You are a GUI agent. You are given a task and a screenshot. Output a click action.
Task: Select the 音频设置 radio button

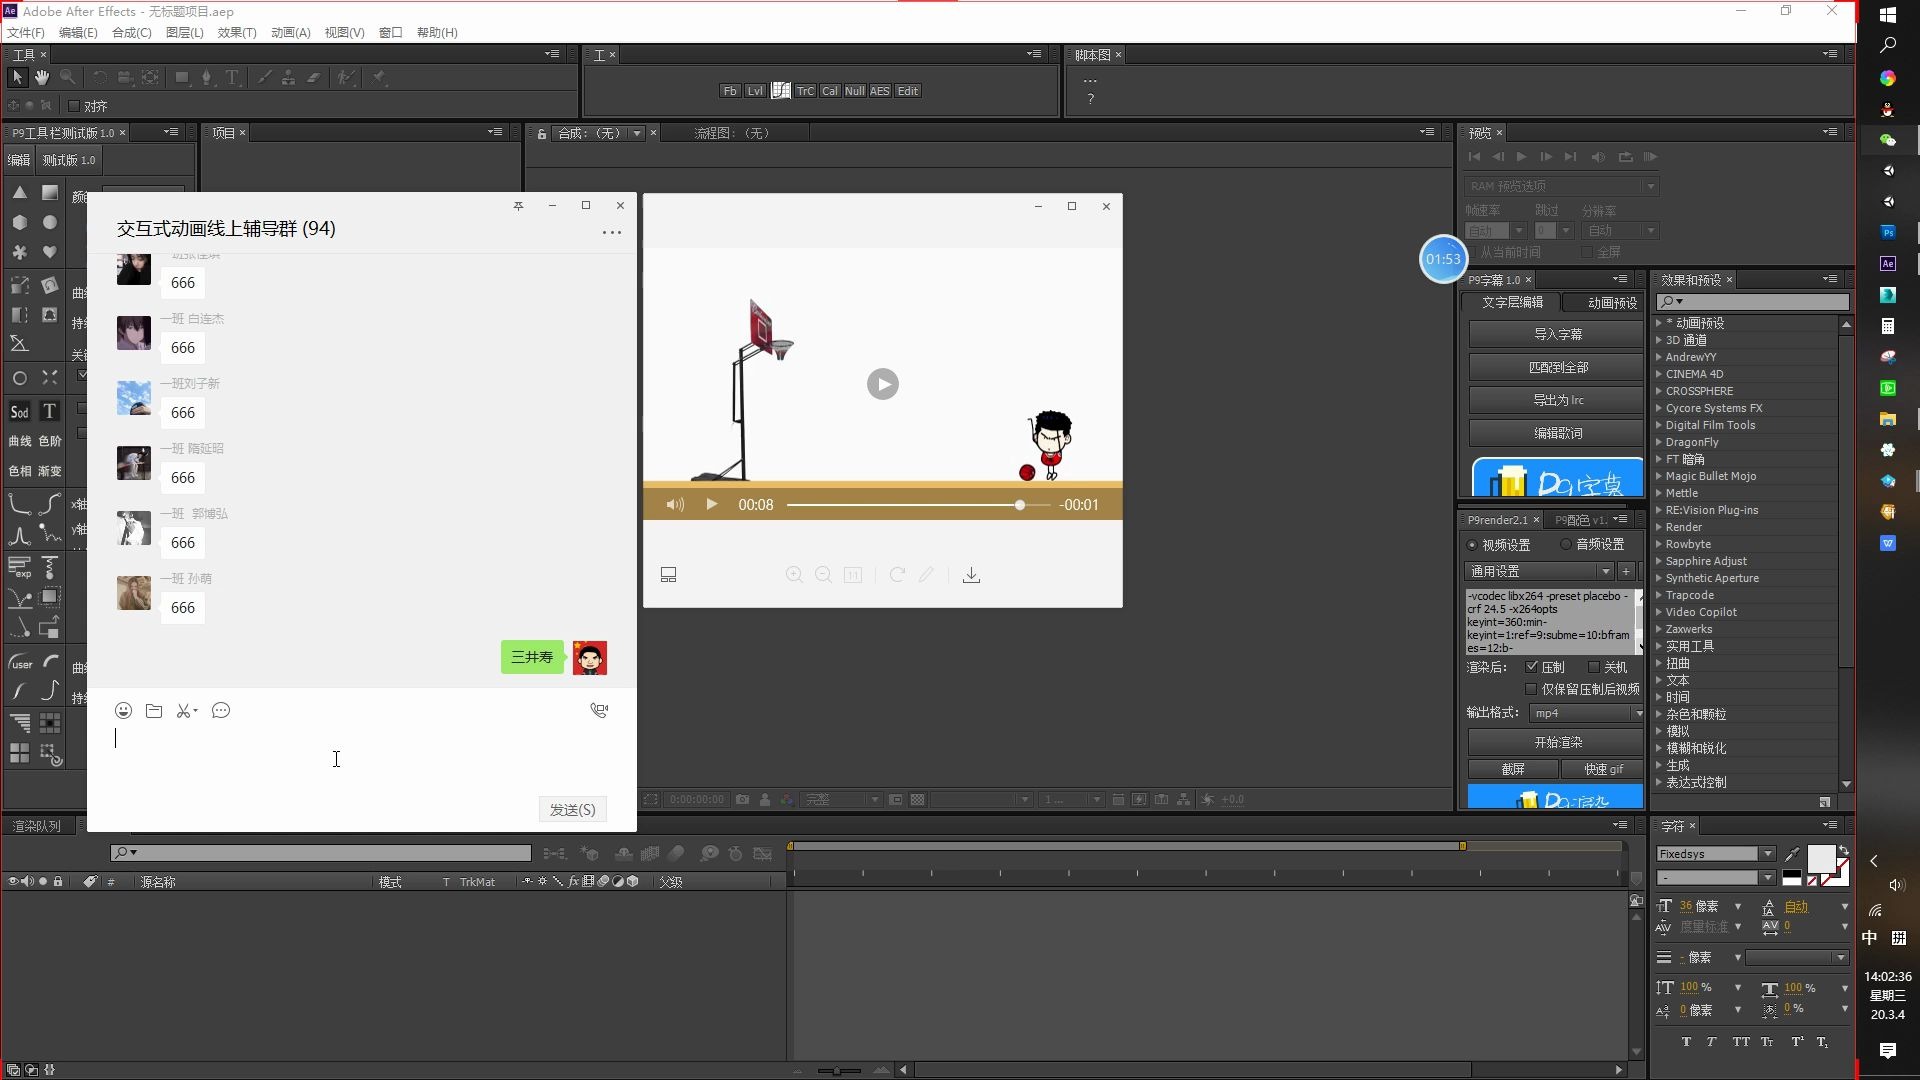coord(1566,545)
